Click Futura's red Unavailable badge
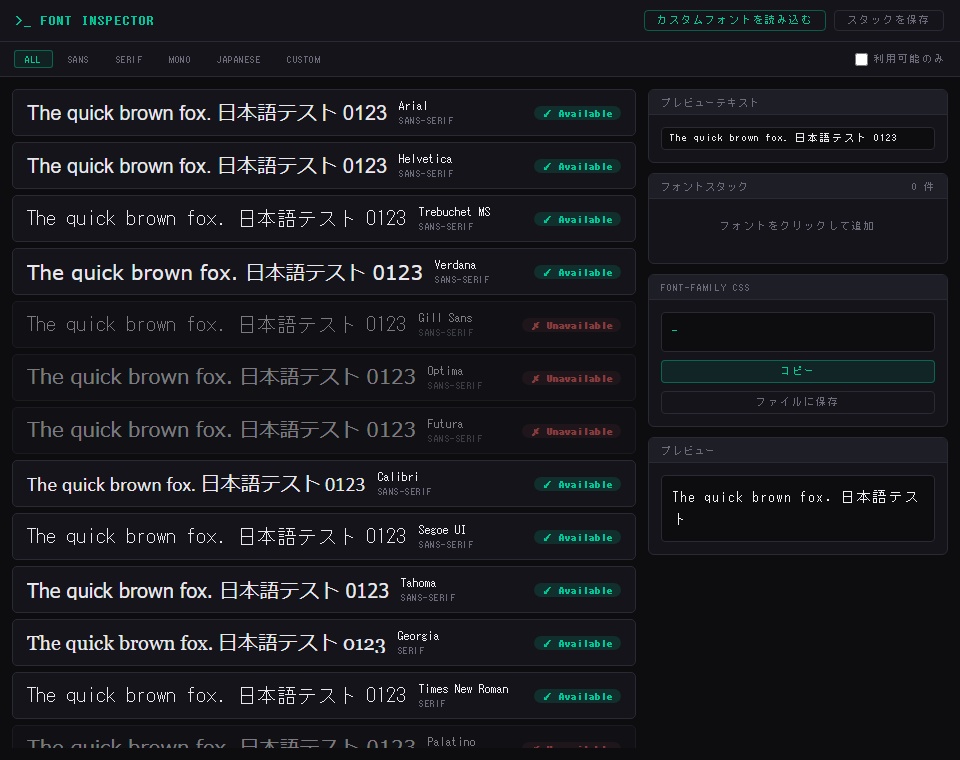The width and height of the screenshot is (960, 760). (x=572, y=431)
